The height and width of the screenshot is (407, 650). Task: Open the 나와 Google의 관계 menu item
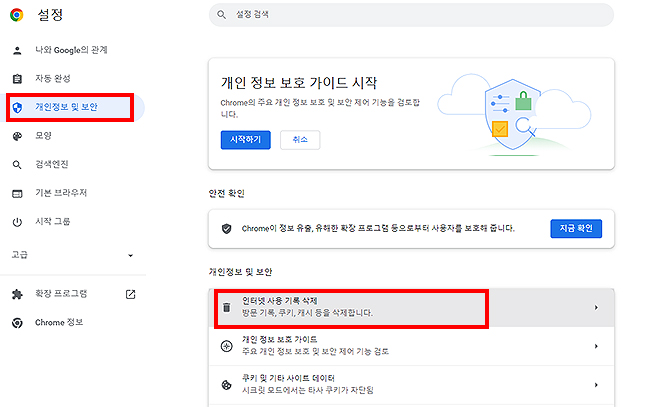coord(71,50)
